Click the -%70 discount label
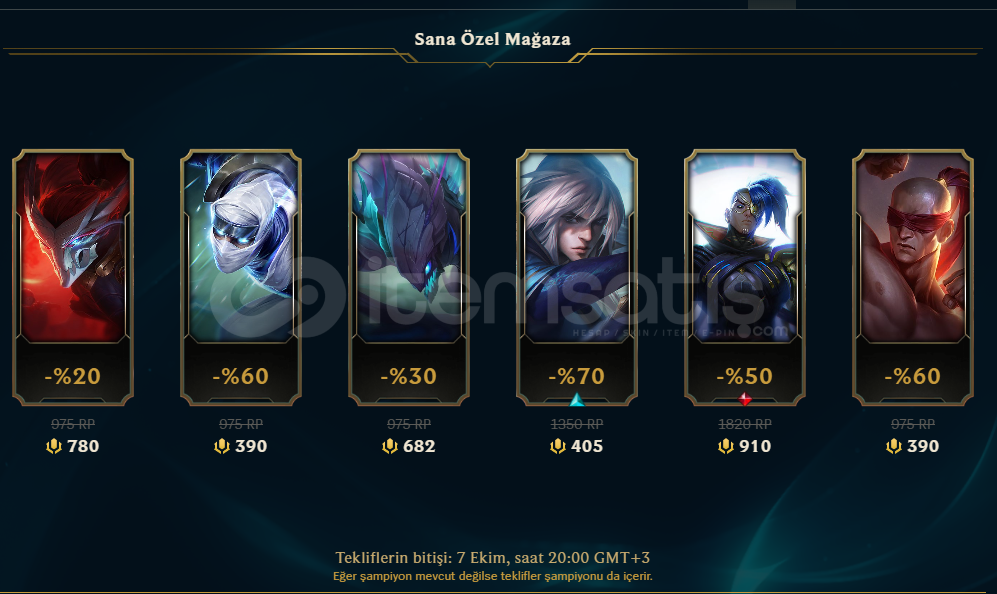Screen dimensions: 997x594 pyautogui.click(x=577, y=376)
